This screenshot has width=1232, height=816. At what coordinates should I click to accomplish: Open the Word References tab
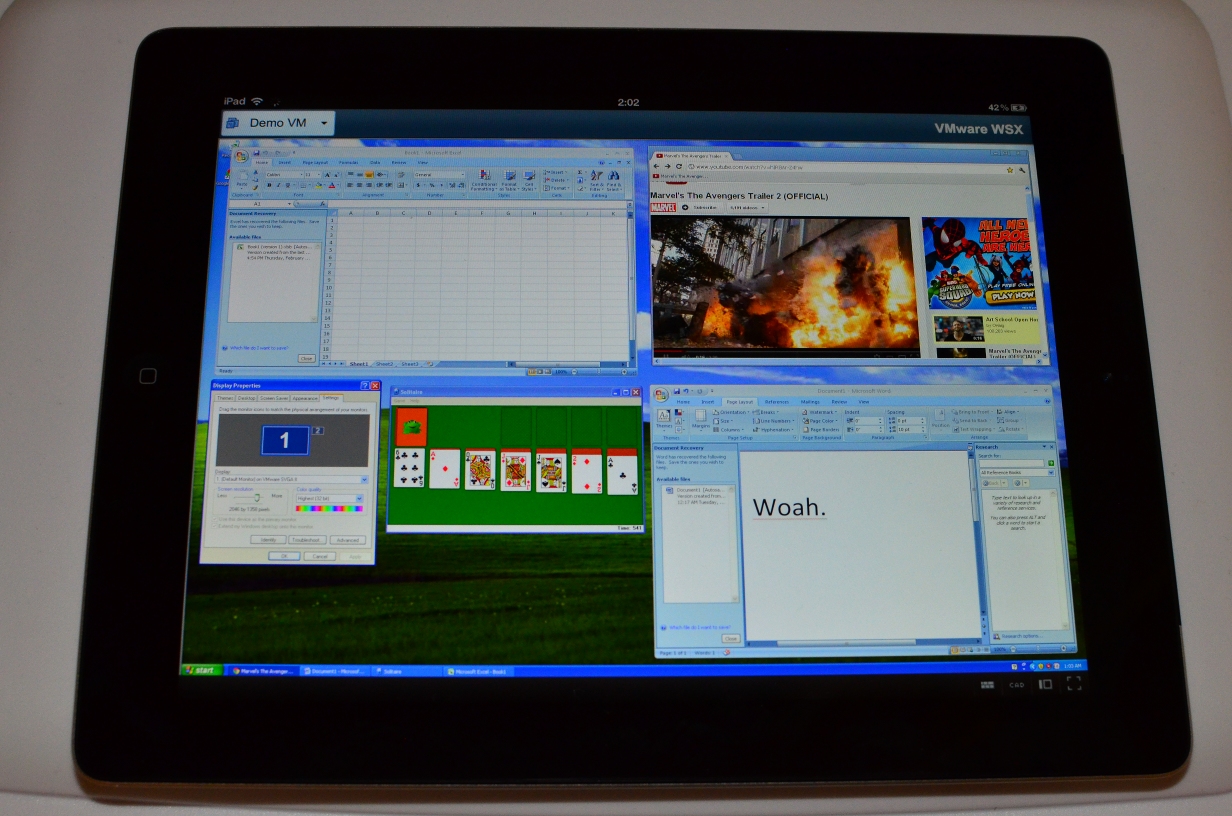click(x=776, y=402)
